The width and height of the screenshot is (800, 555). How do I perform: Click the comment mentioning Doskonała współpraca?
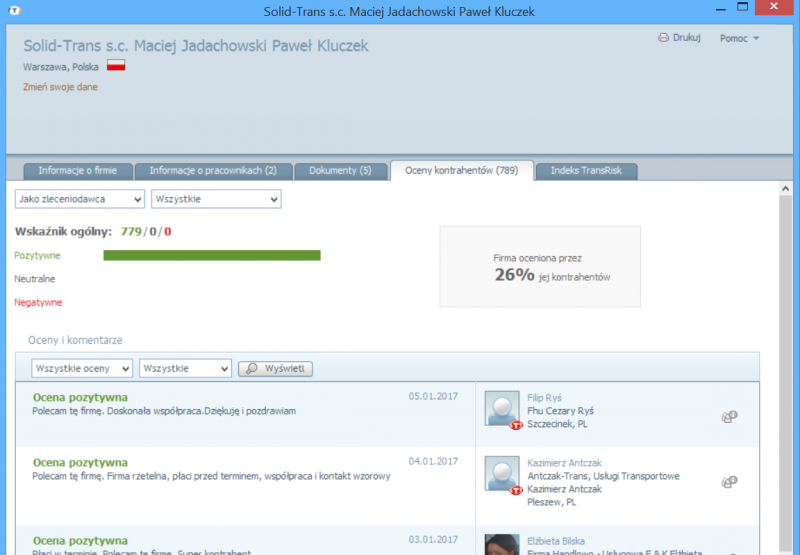coord(164,411)
